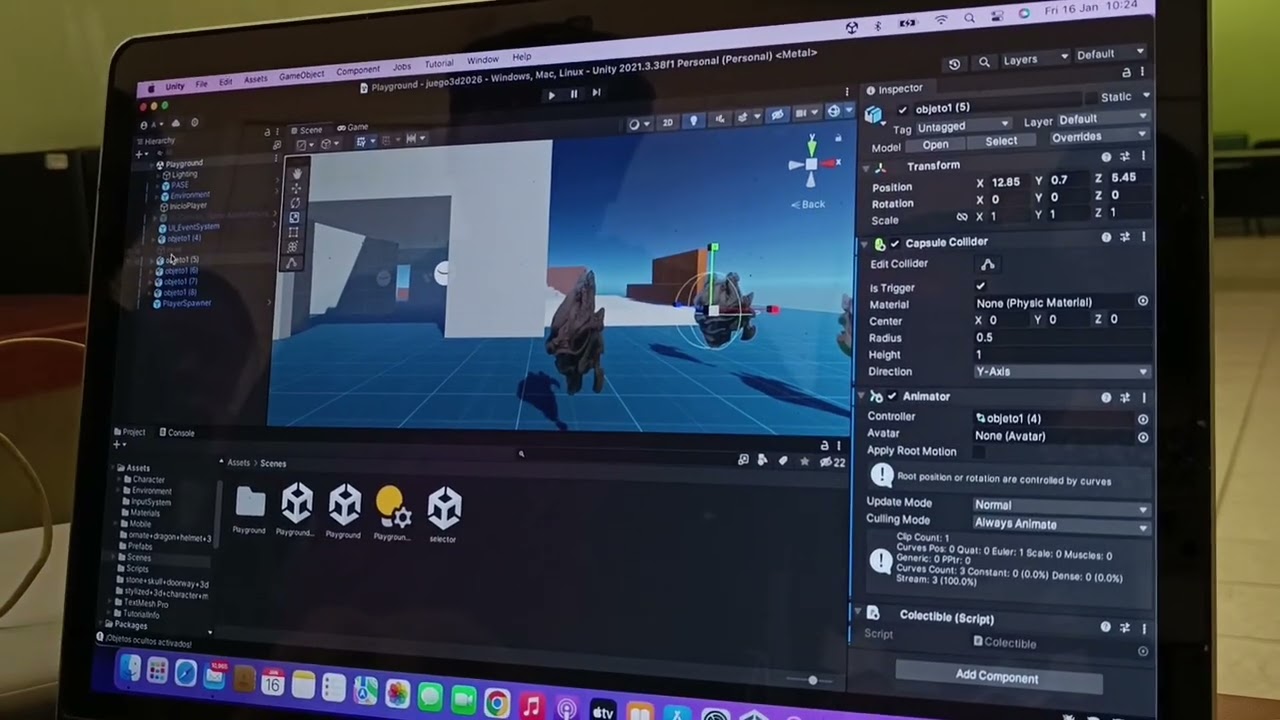Switch to the Scene tab
Screen dimensions: 1280x720
(x=306, y=130)
